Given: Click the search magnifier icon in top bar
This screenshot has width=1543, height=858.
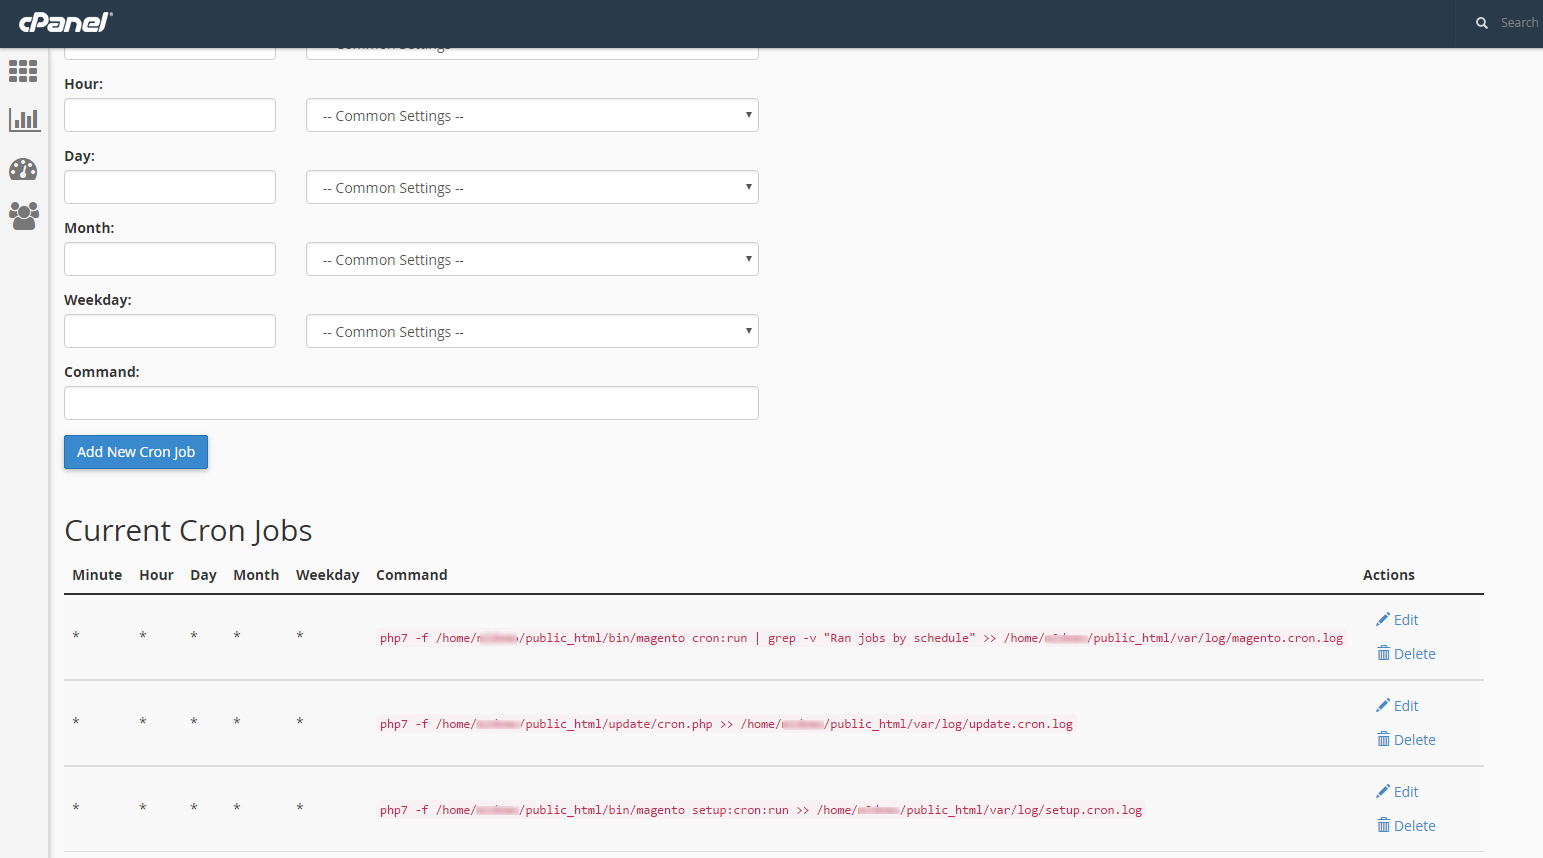Looking at the screenshot, I should (x=1482, y=22).
